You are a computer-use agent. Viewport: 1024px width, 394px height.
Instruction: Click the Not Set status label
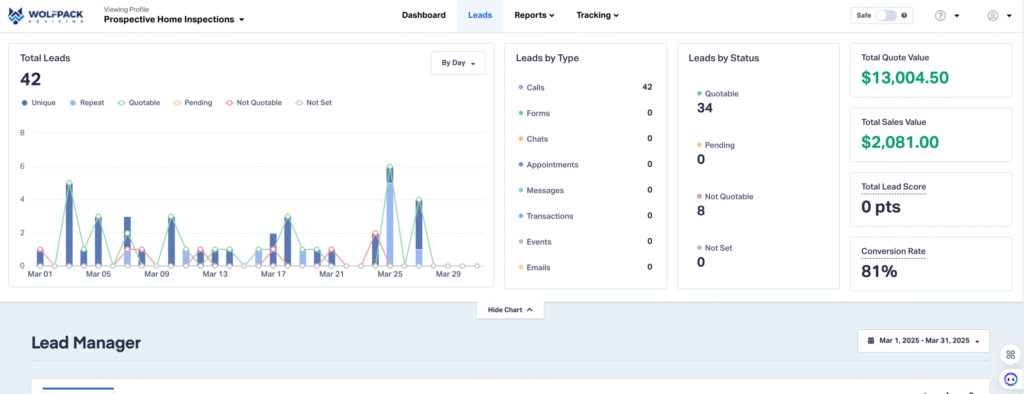tap(718, 248)
